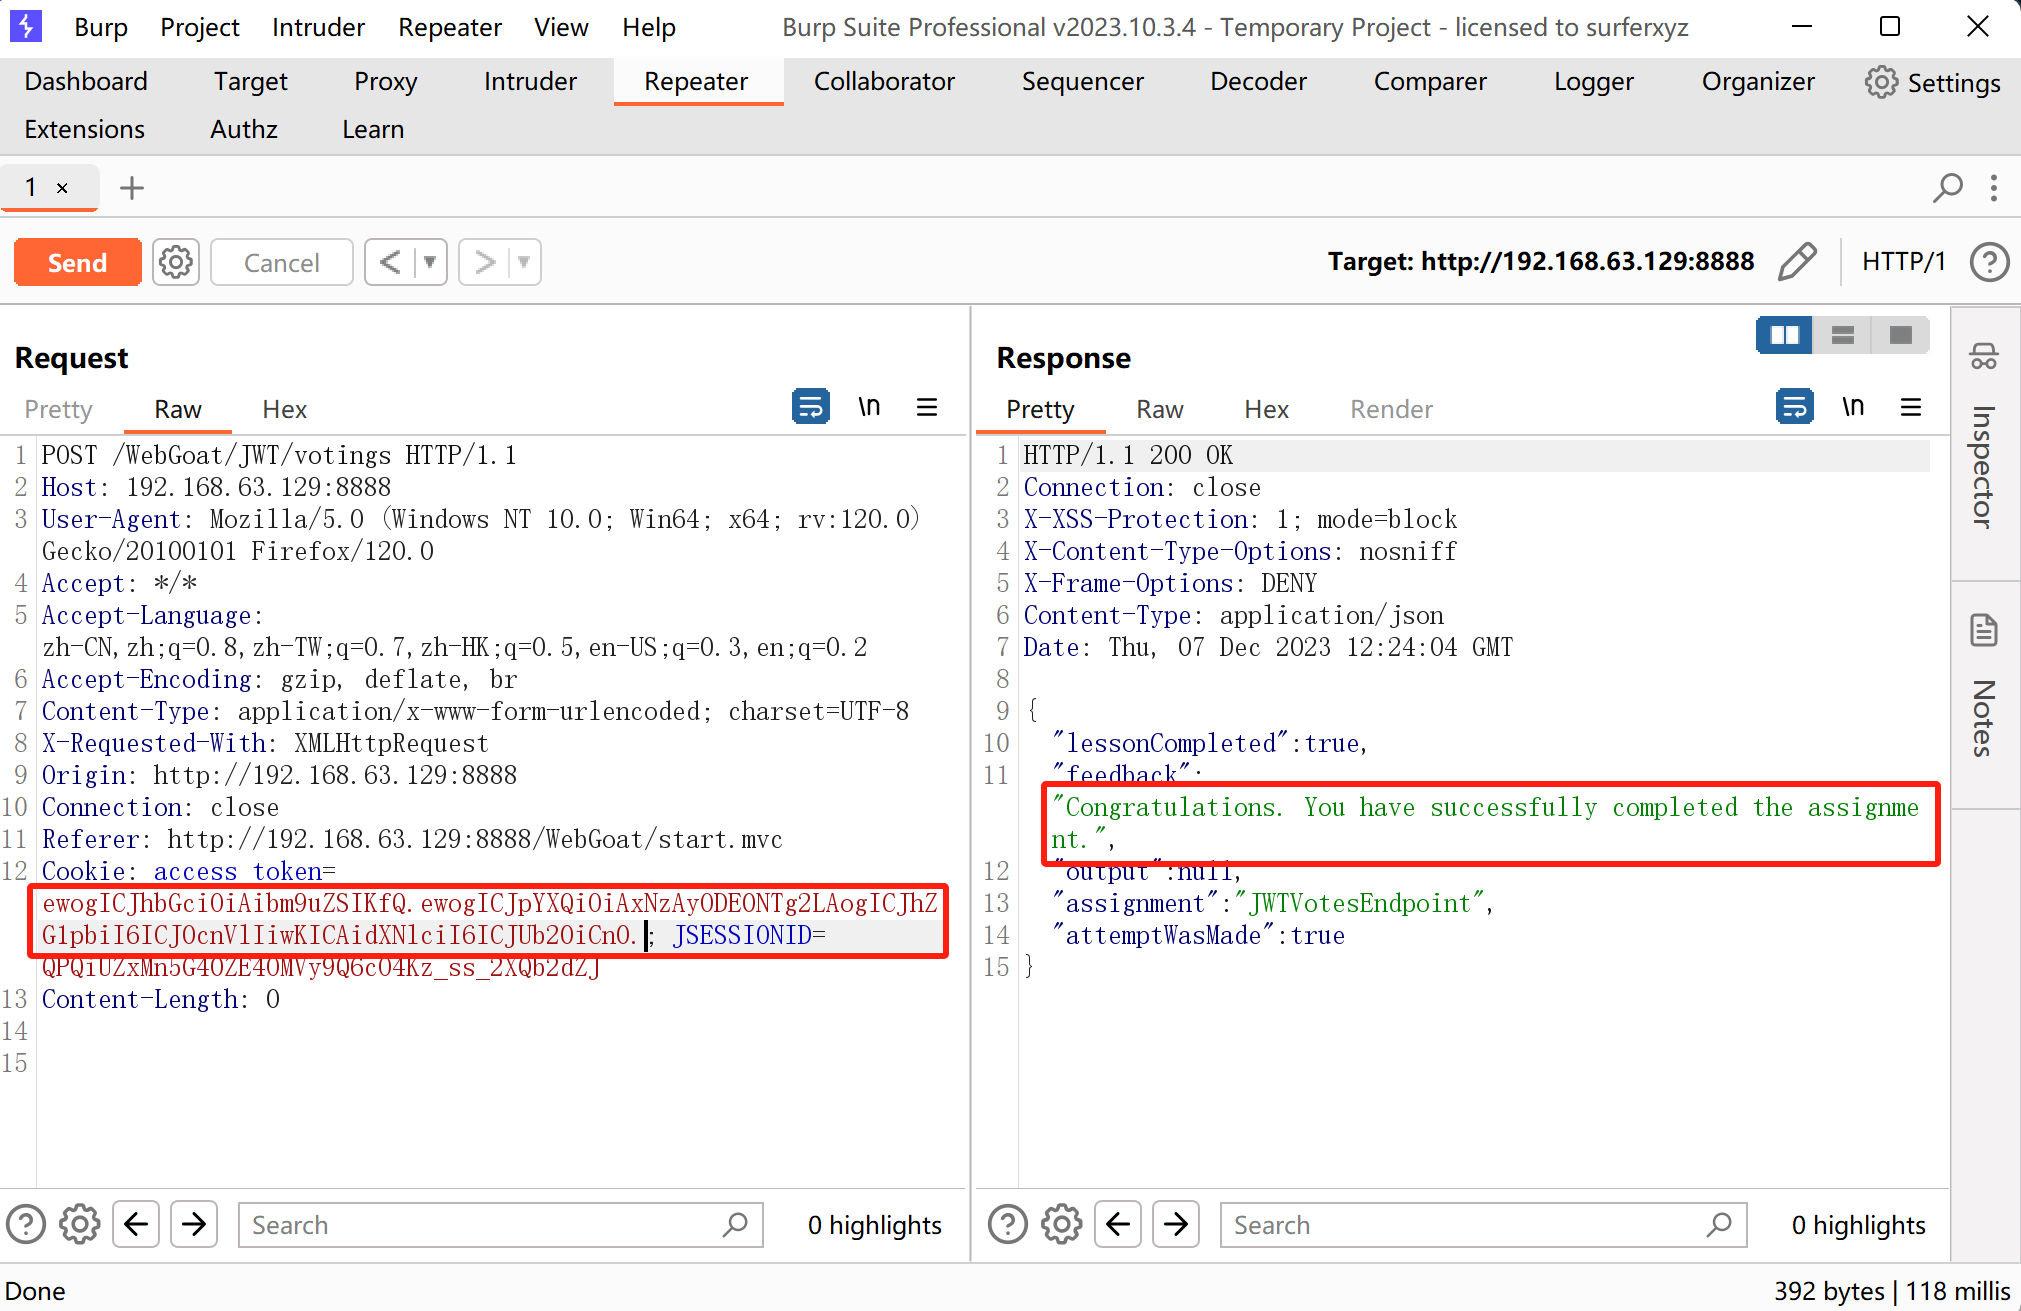
Task: Click the Collaborator tab
Action: pyautogui.click(x=885, y=81)
